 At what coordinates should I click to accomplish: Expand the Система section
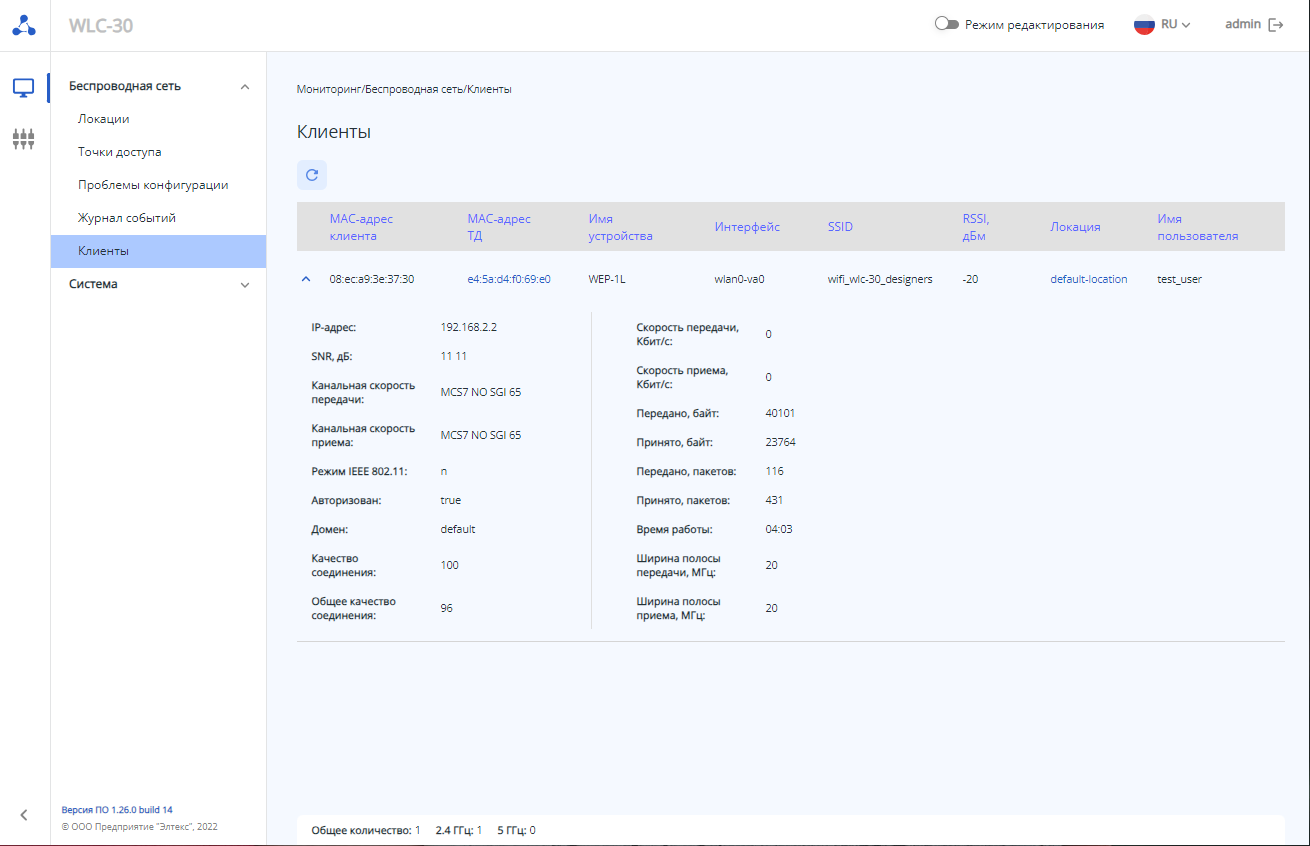click(x=245, y=285)
